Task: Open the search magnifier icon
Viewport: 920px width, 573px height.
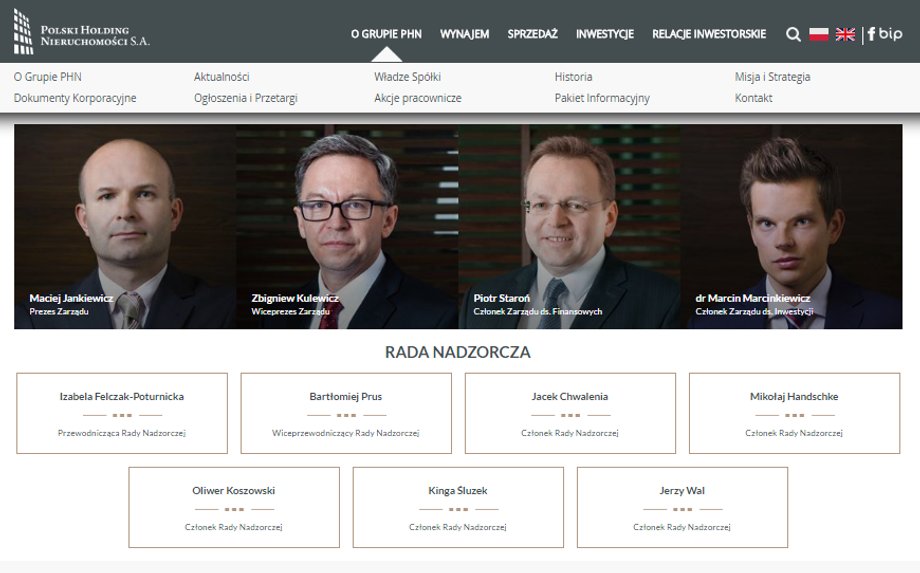Action: tap(793, 35)
